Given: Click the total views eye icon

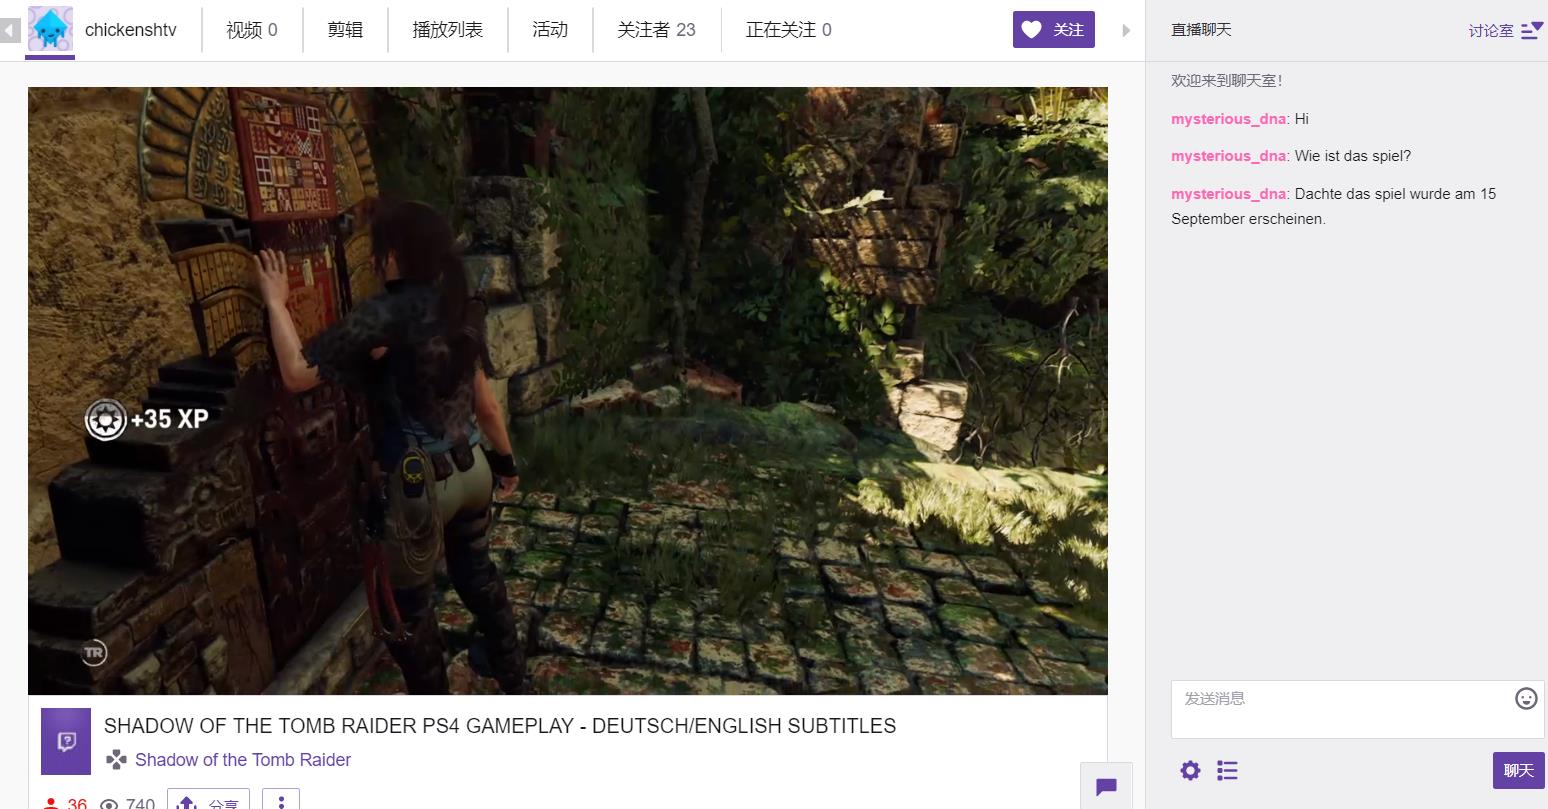Looking at the screenshot, I should coord(109,804).
